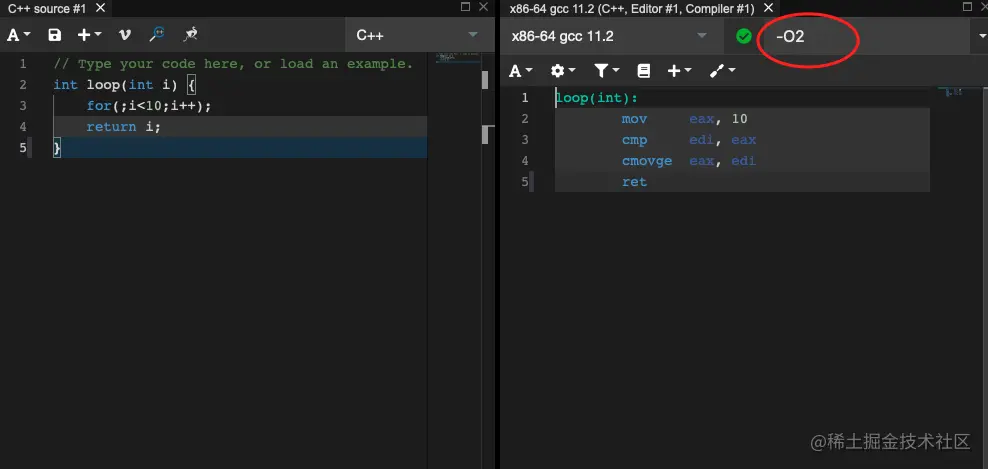Image resolution: width=988 pixels, height=469 pixels.
Task: Toggle Vim mode in source editor
Action: [125, 35]
